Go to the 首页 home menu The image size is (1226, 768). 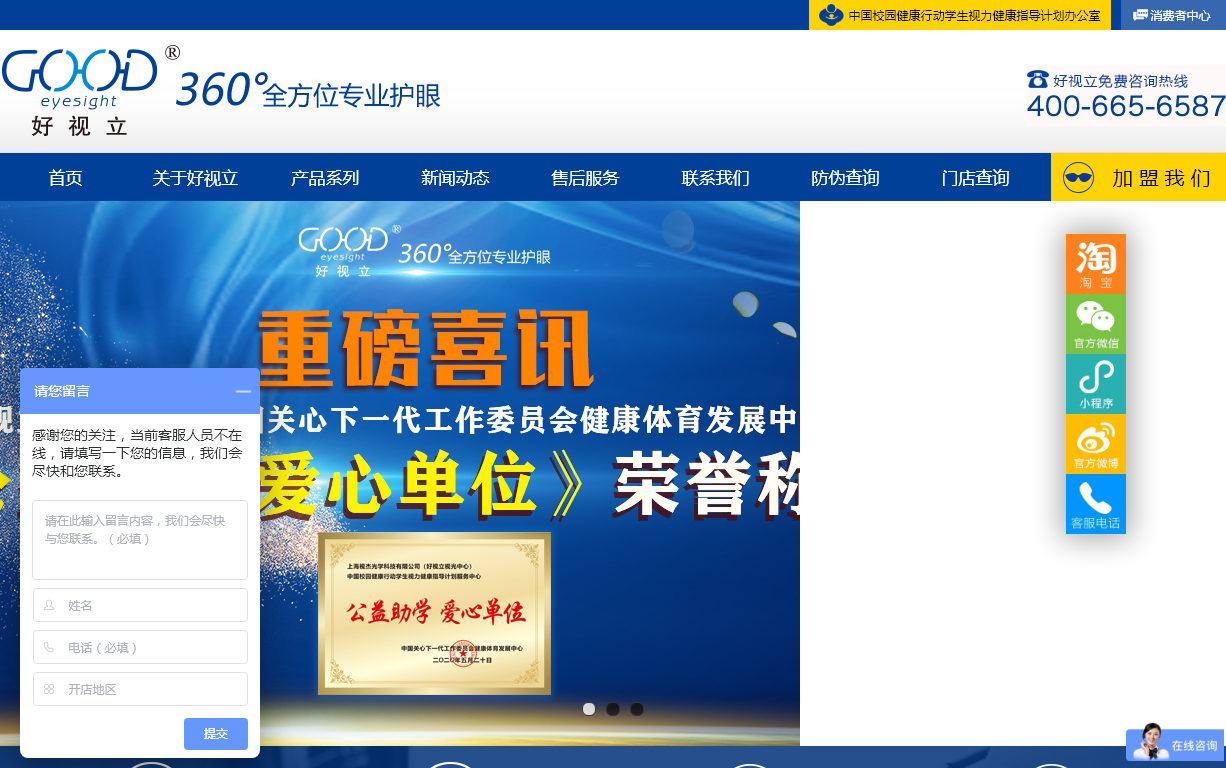pyautogui.click(x=66, y=178)
